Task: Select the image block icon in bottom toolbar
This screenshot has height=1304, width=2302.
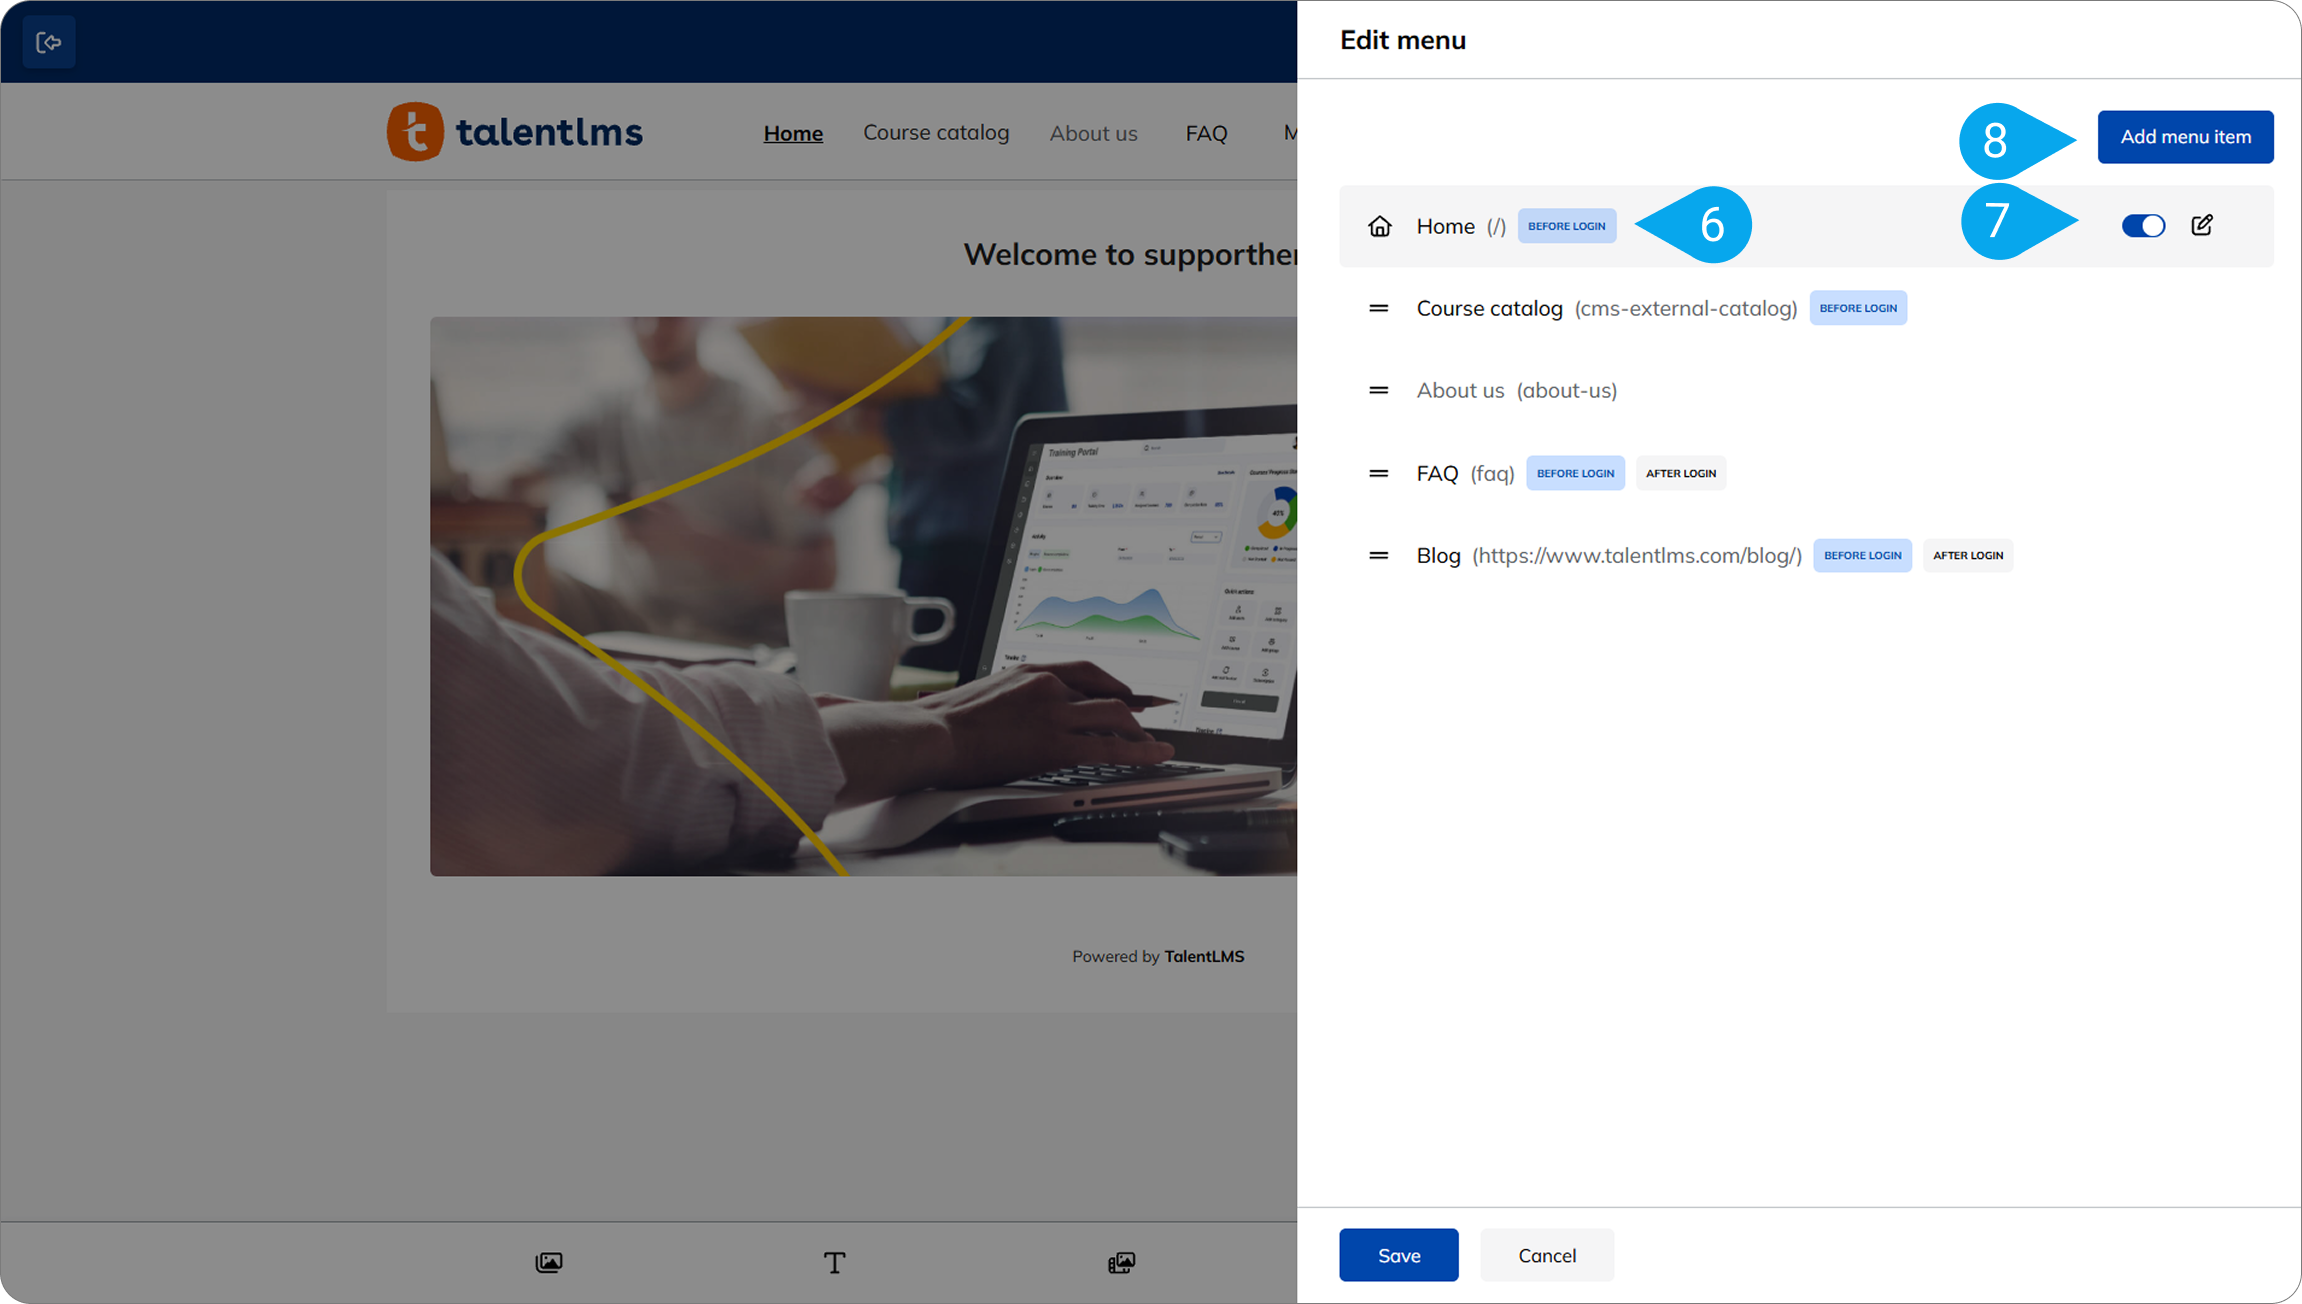Action: pyautogui.click(x=549, y=1262)
